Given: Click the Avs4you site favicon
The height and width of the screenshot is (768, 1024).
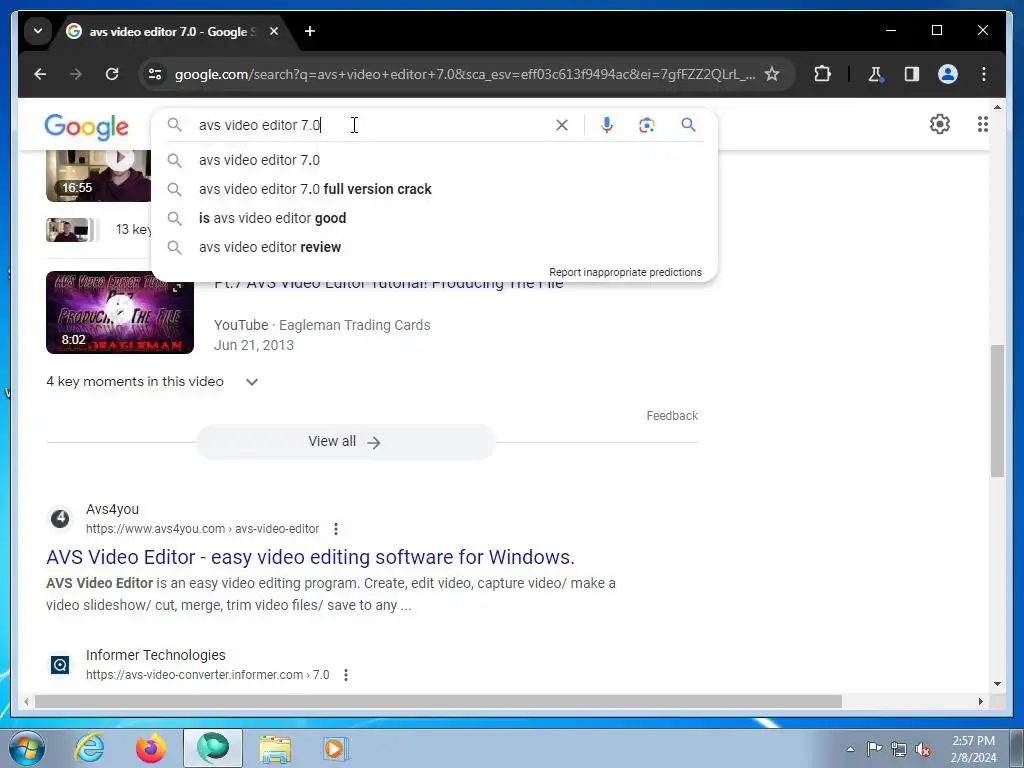Looking at the screenshot, I should (60, 519).
